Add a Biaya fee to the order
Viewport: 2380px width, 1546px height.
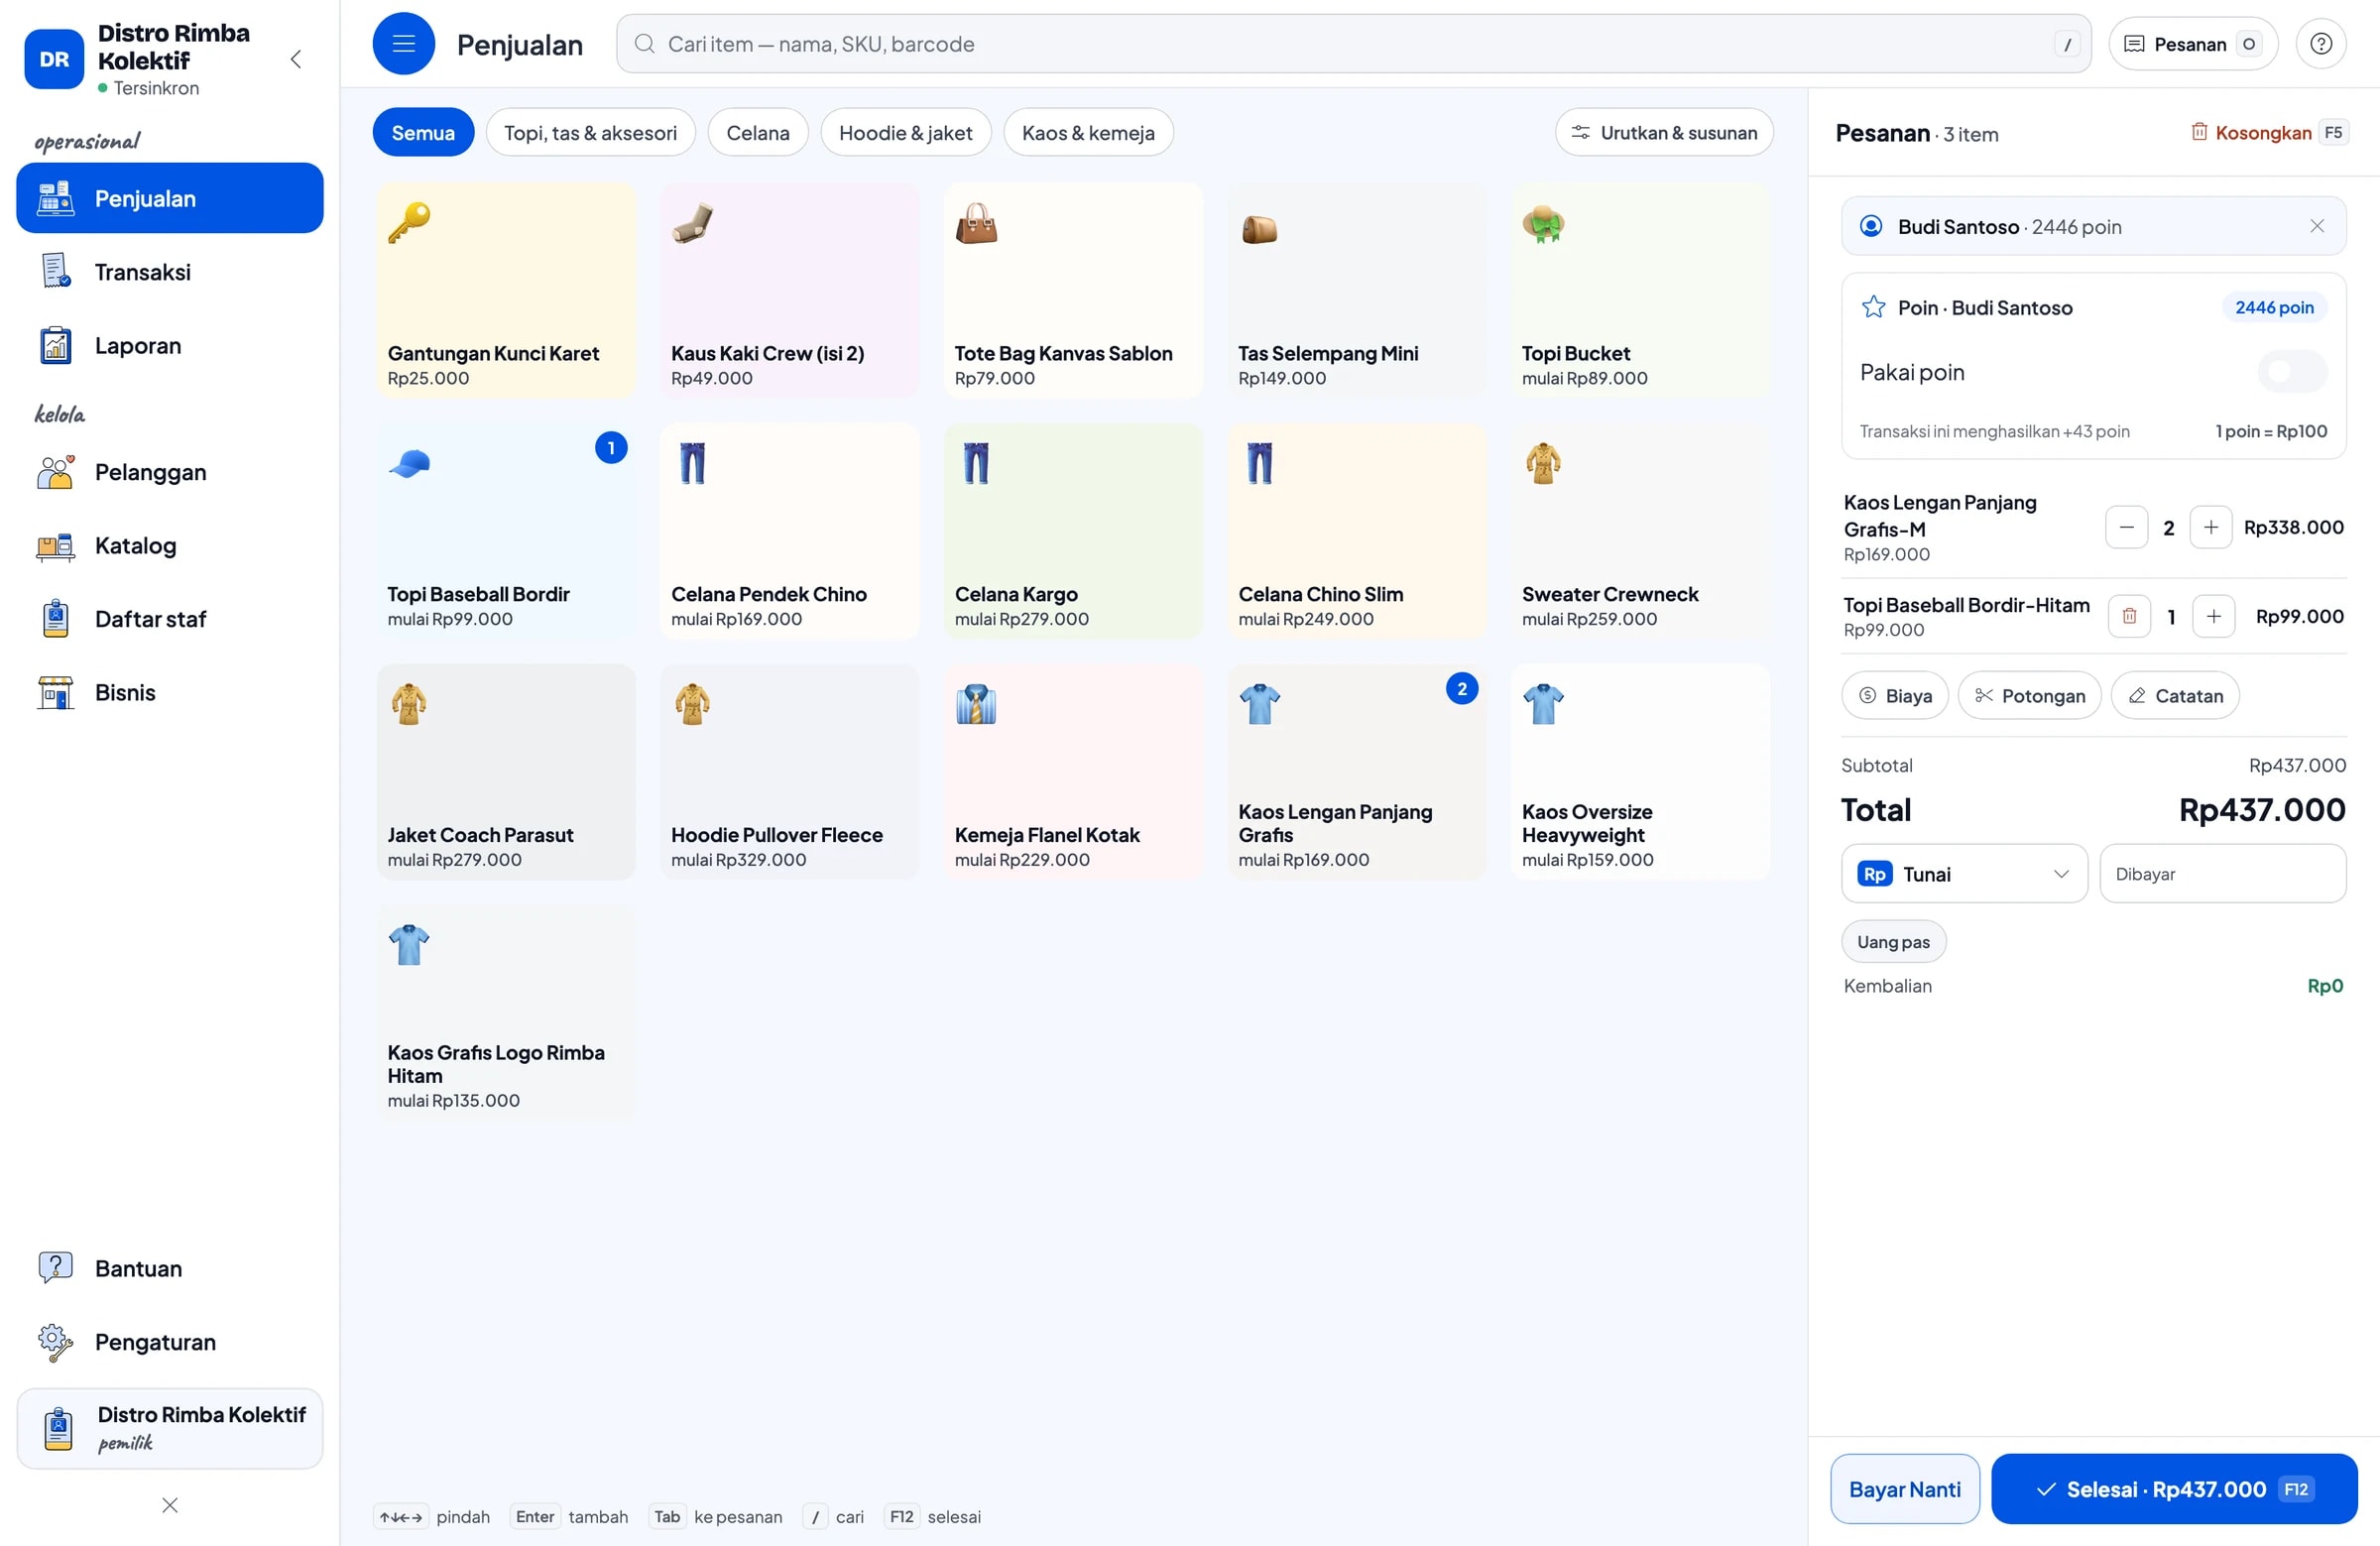tap(1894, 696)
